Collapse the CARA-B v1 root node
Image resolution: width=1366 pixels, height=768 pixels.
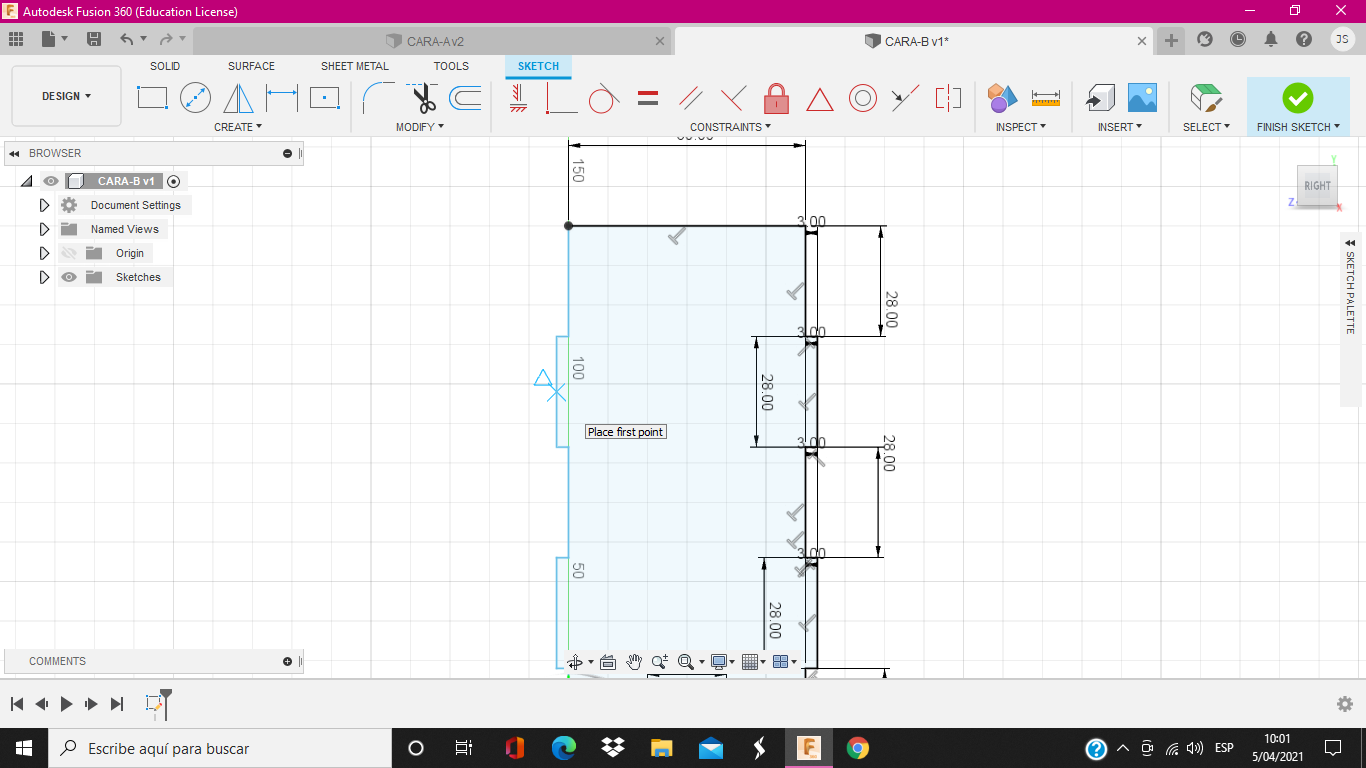[x=26, y=181]
